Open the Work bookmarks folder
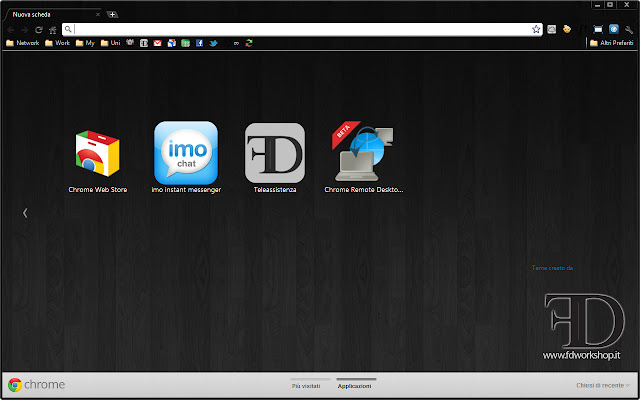The image size is (640, 400). click(x=57, y=43)
